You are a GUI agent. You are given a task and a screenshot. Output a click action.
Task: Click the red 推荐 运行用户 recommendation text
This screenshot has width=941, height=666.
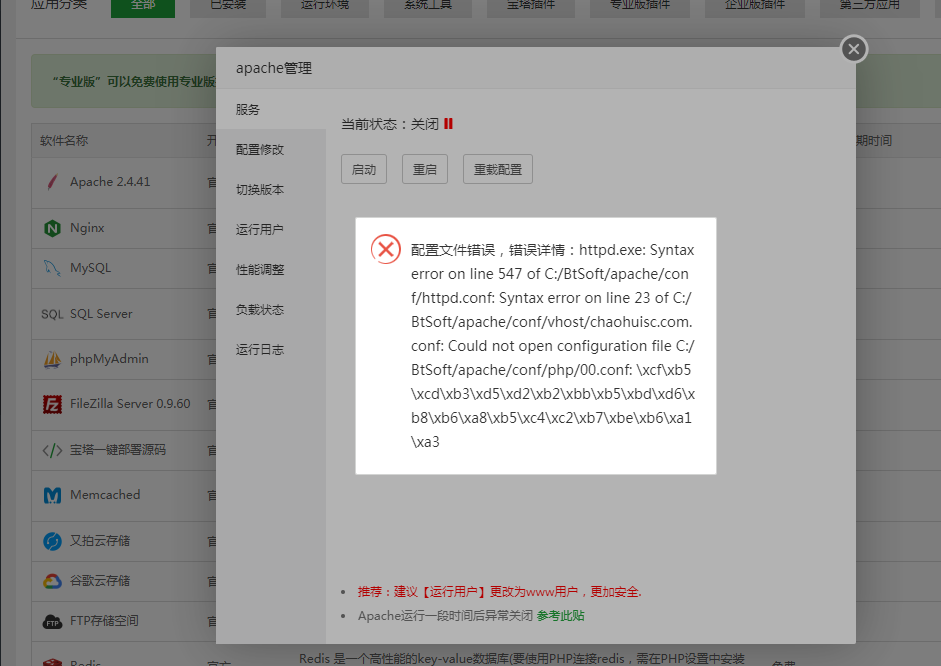(x=499, y=592)
